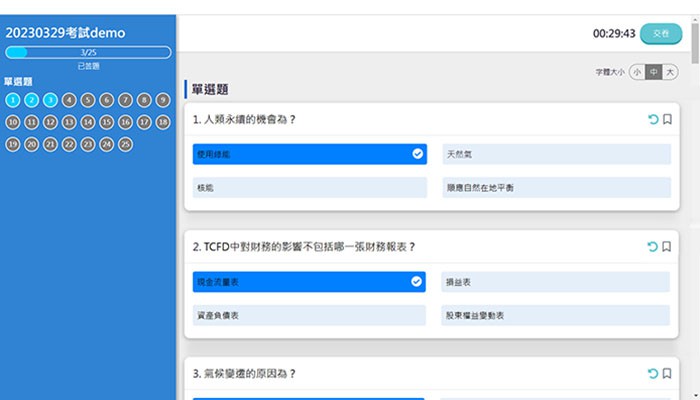Image resolution: width=700 pixels, height=400 pixels.
Task: Bookmark question 3 with the flag icon
Action: click(x=667, y=374)
